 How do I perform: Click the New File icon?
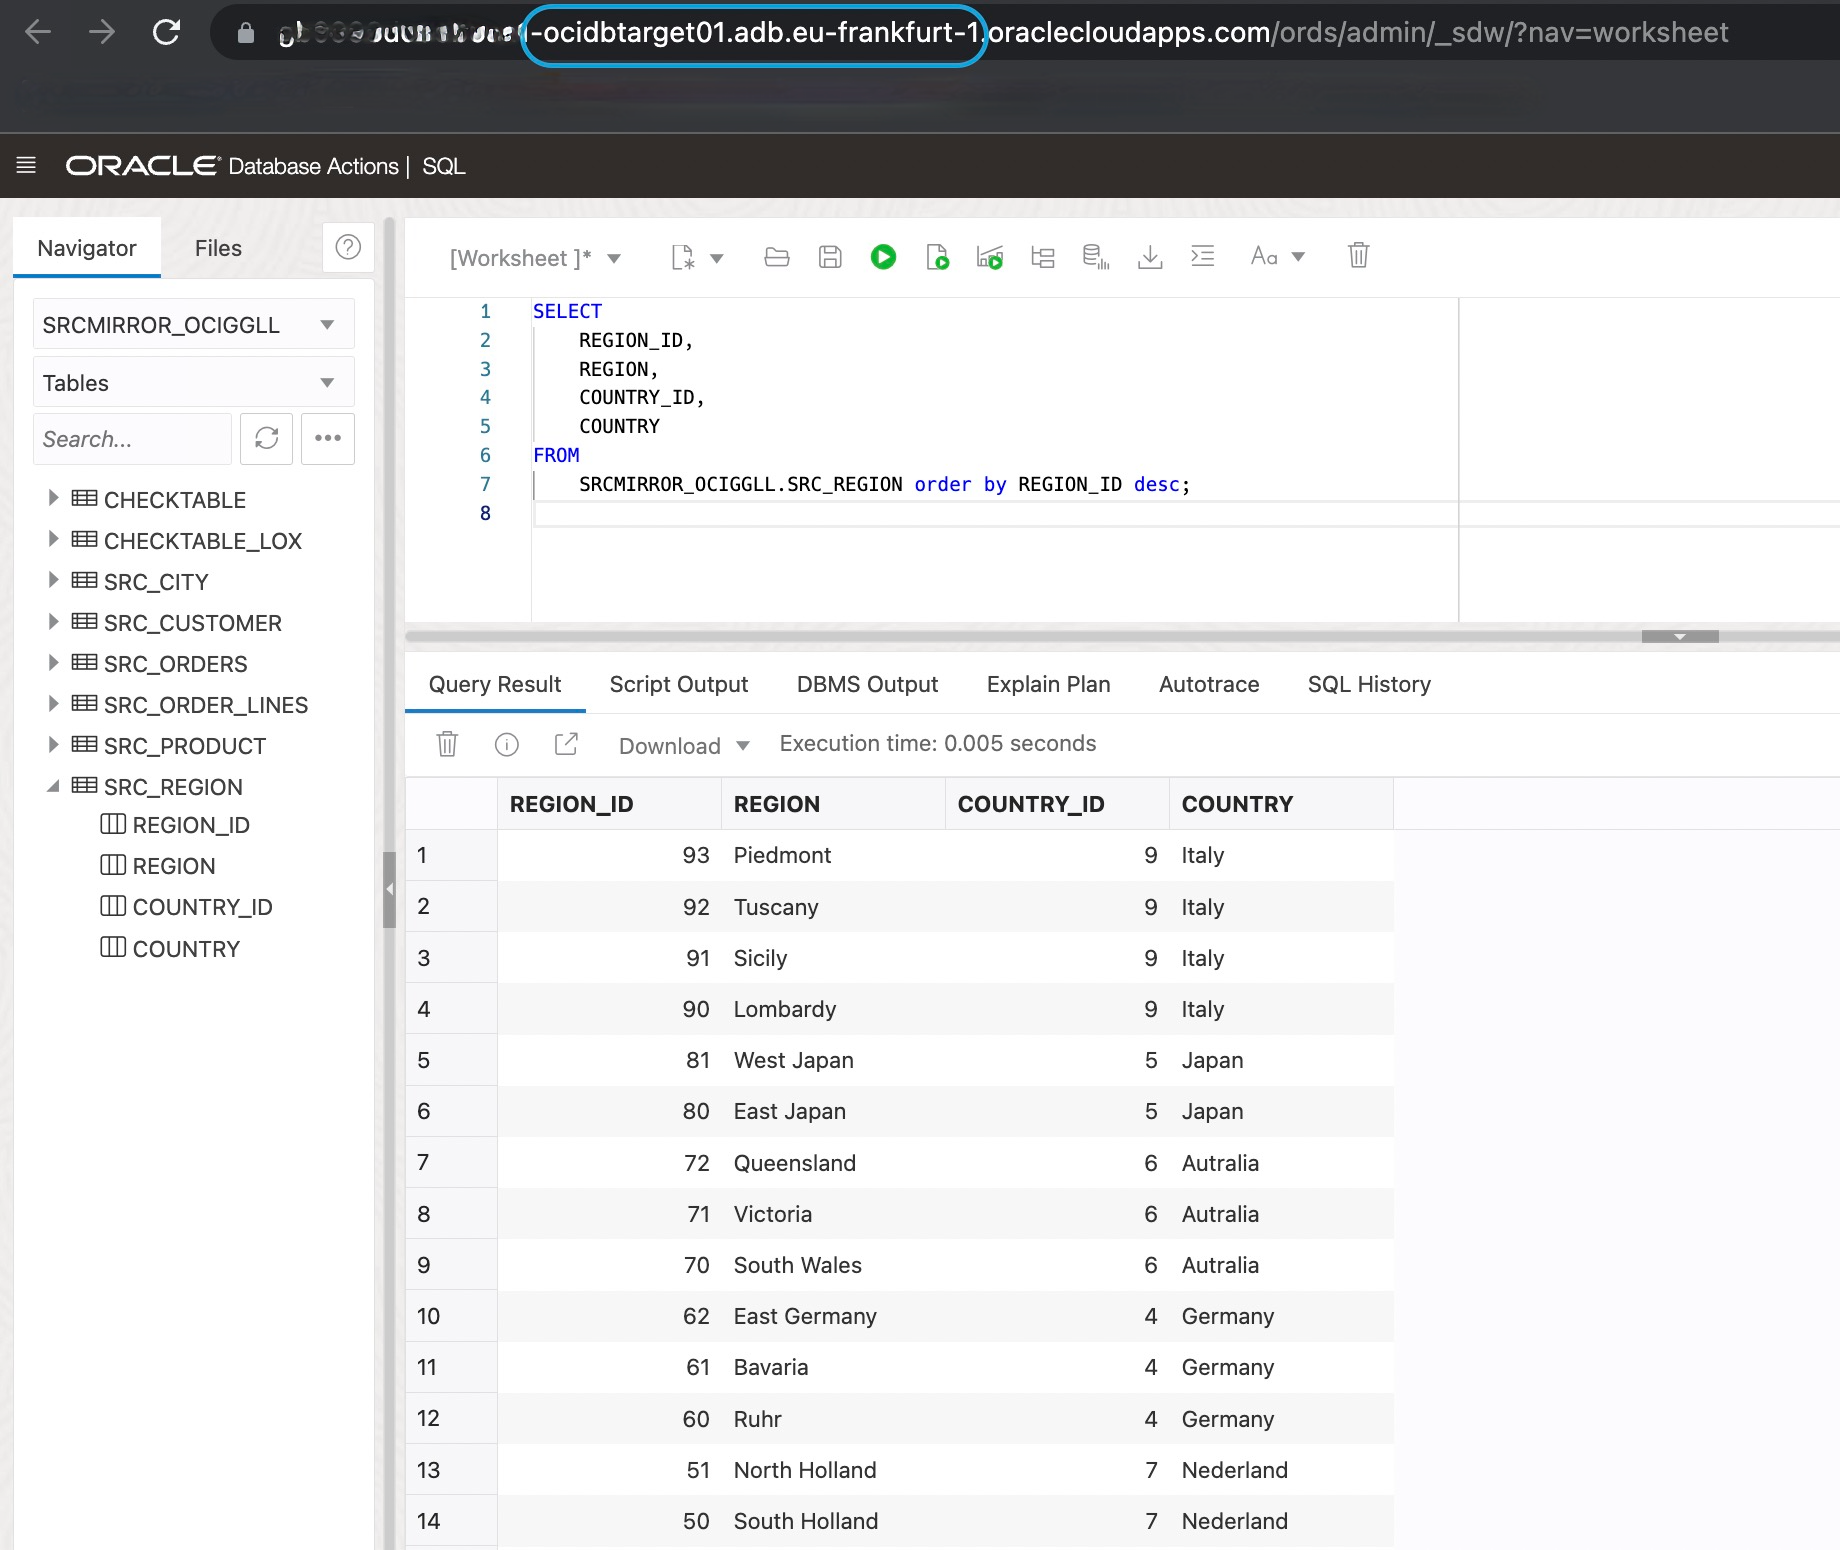(x=683, y=257)
